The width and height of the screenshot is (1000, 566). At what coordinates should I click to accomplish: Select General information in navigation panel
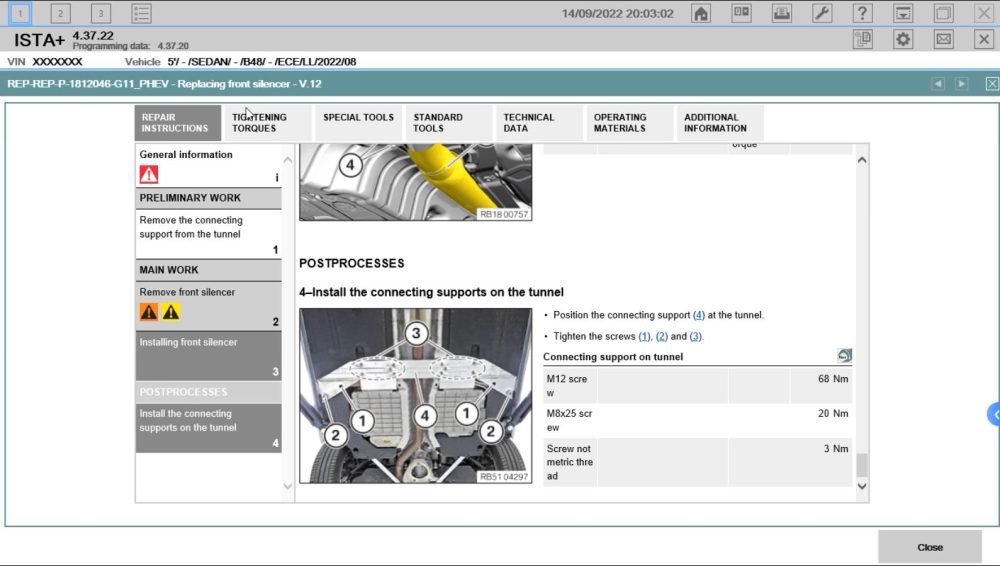click(x=208, y=166)
